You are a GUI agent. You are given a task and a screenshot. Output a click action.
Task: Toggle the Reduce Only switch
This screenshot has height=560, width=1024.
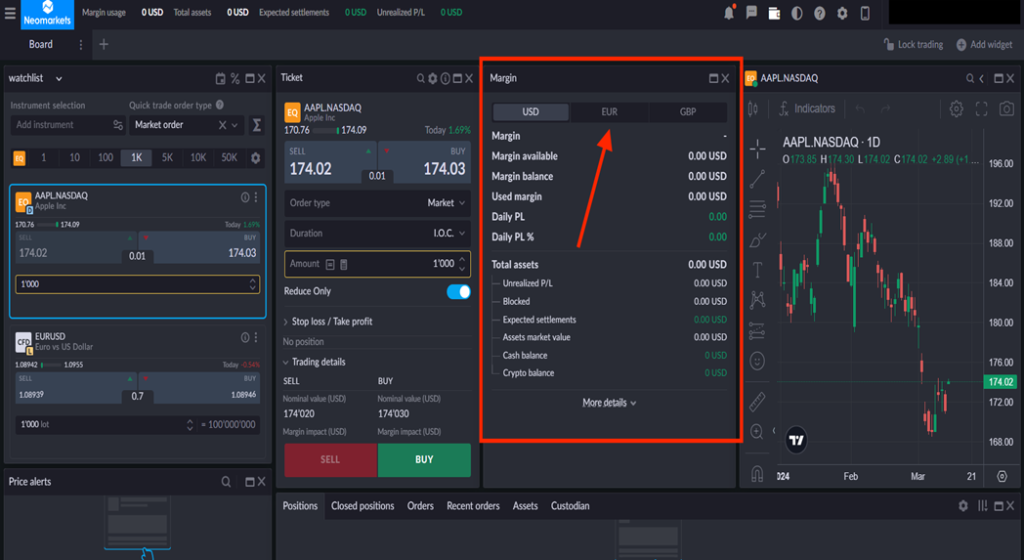(x=458, y=291)
